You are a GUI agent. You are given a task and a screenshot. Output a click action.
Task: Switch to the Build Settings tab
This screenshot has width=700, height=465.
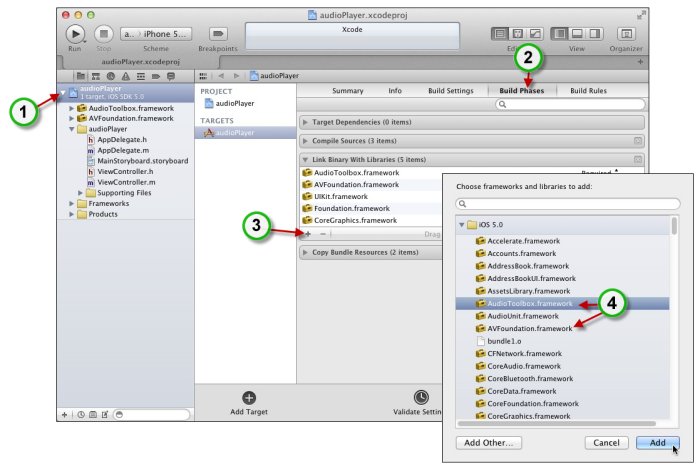tap(451, 91)
